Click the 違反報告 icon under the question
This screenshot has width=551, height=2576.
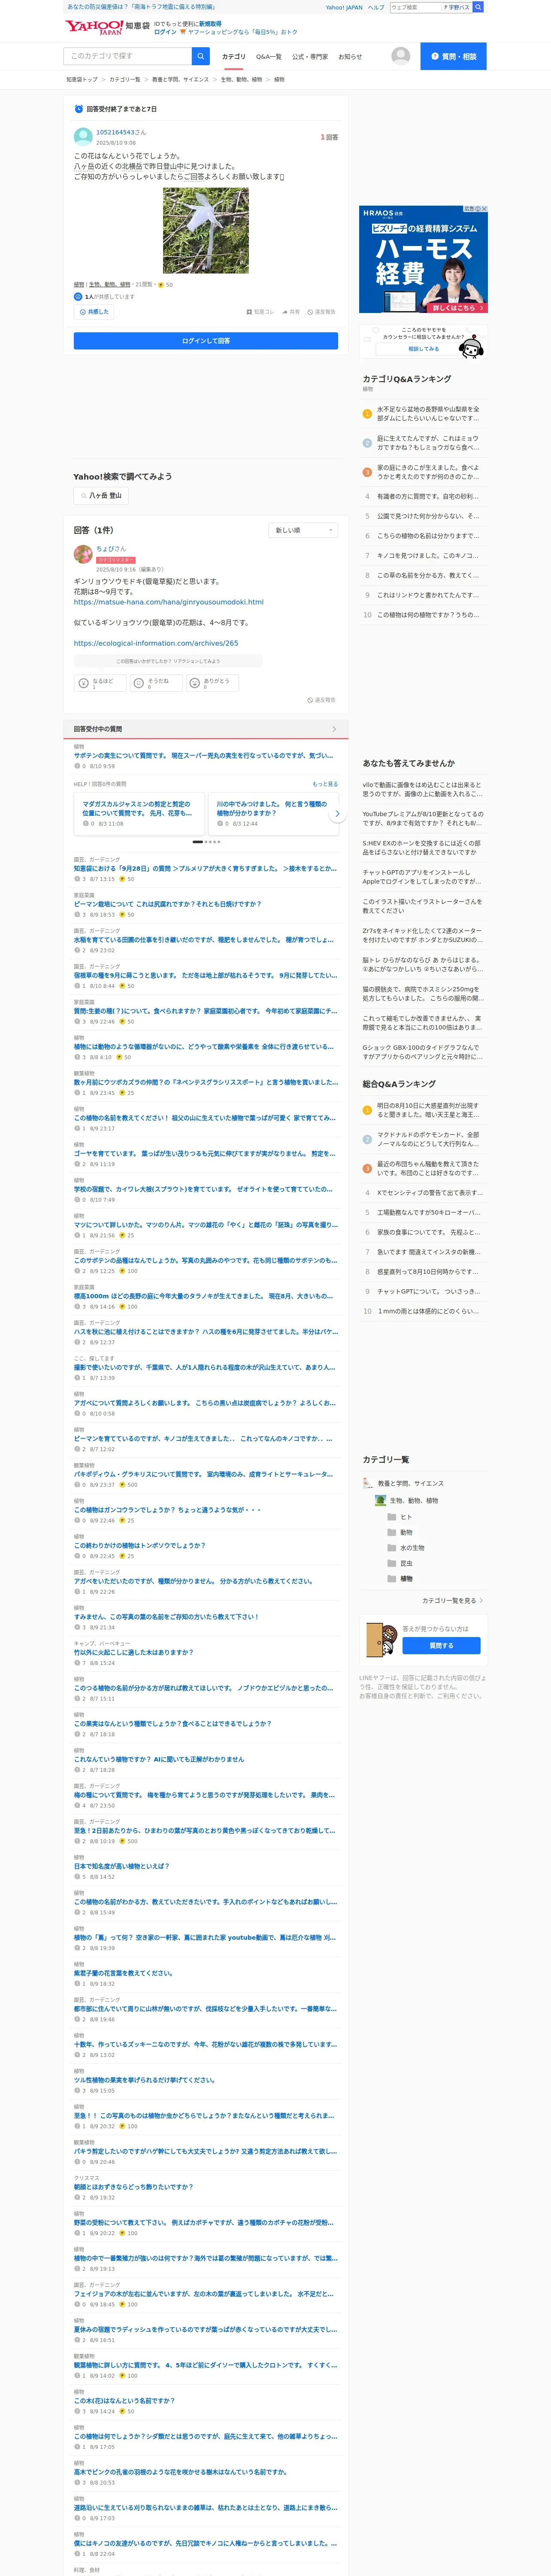coord(310,312)
